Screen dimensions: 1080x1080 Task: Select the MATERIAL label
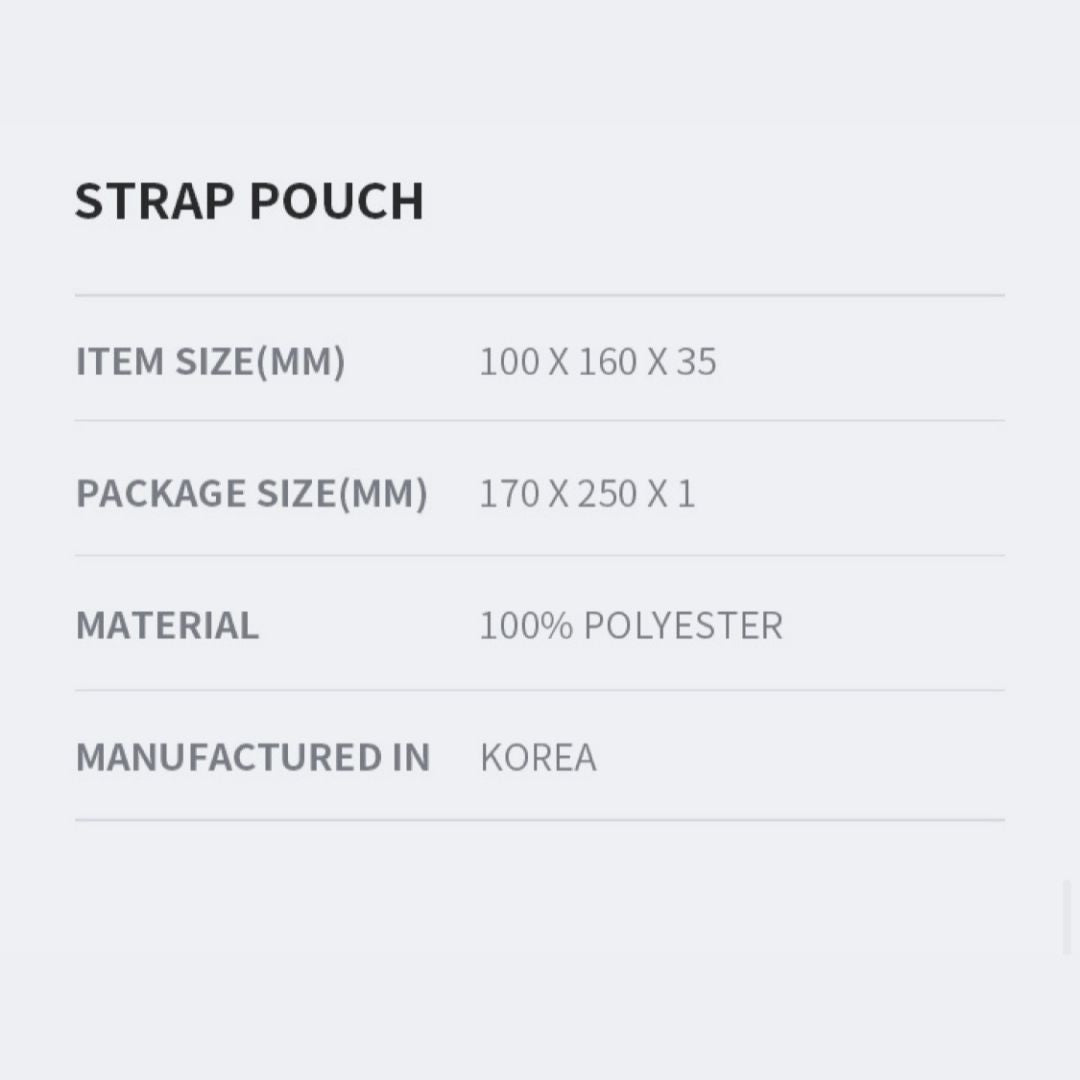coord(167,625)
